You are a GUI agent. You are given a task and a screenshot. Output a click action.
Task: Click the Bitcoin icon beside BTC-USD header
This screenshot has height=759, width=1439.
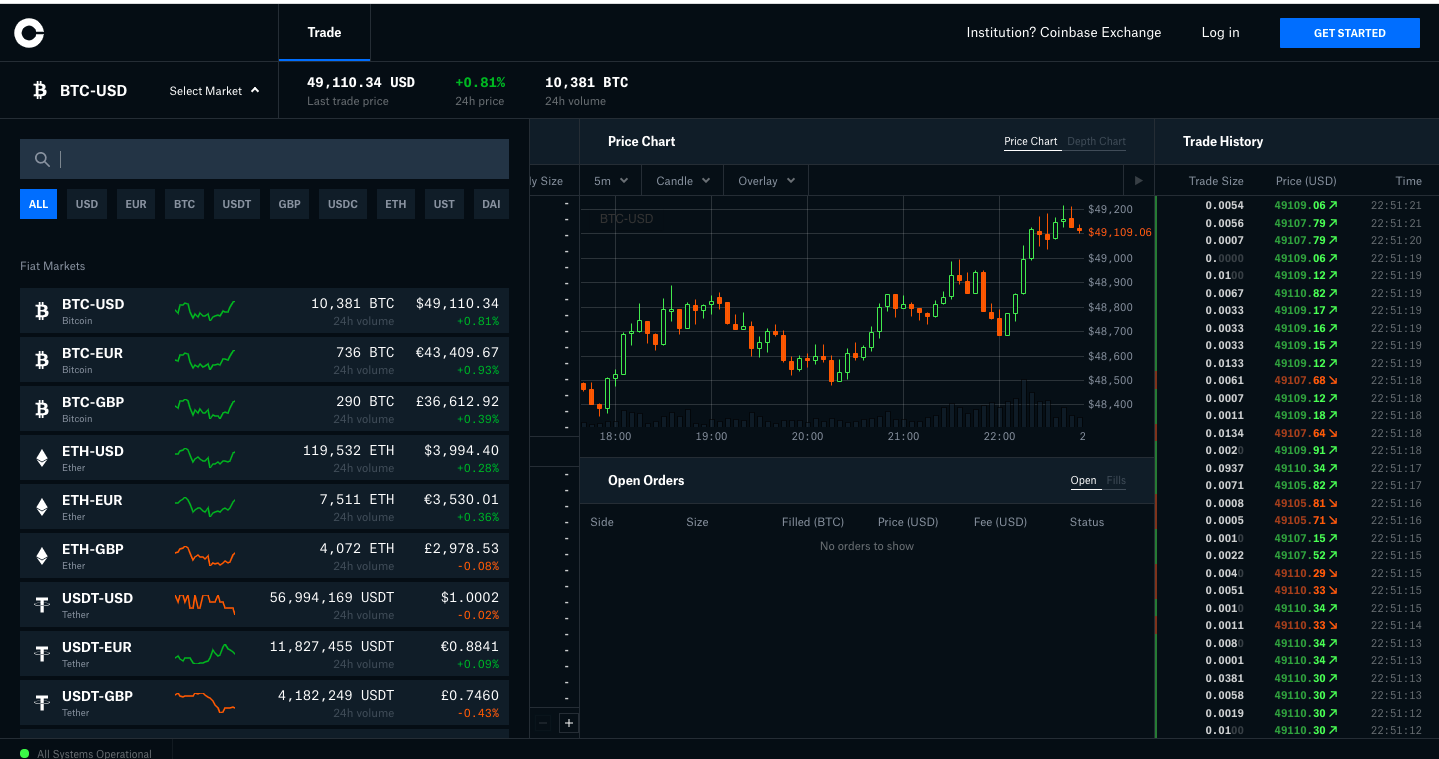coord(40,91)
